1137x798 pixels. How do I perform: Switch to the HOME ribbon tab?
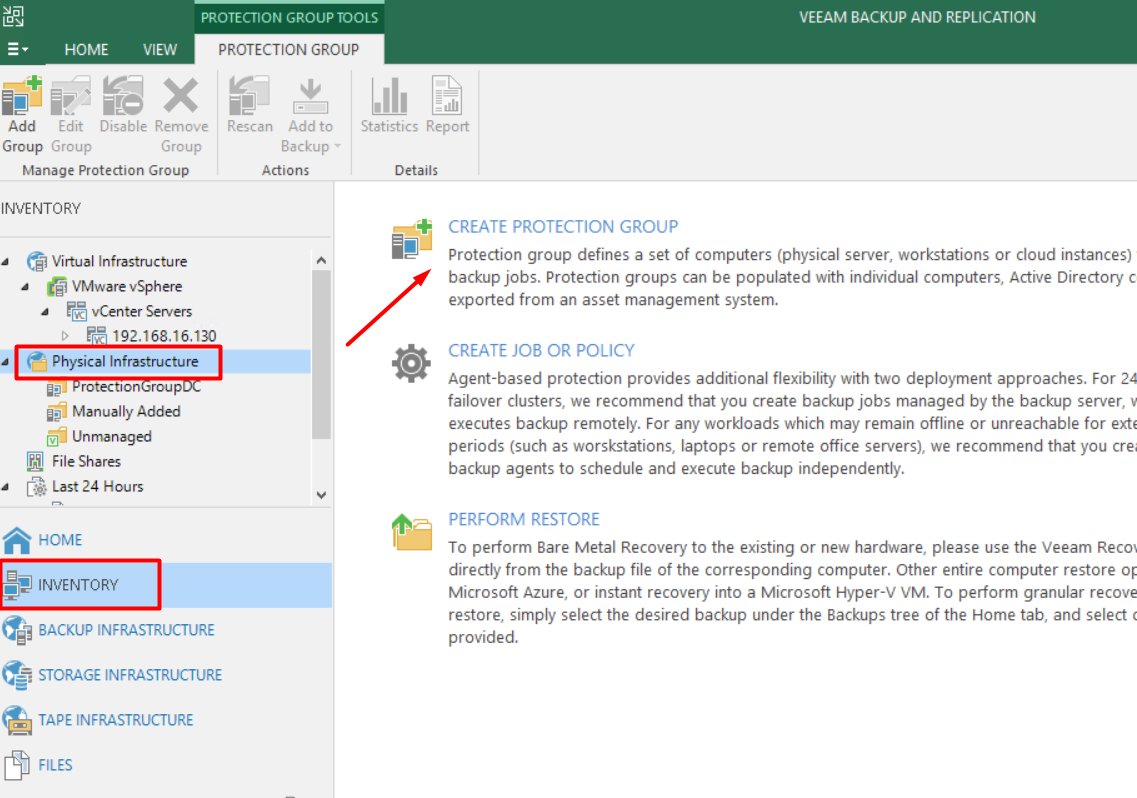tap(87, 49)
